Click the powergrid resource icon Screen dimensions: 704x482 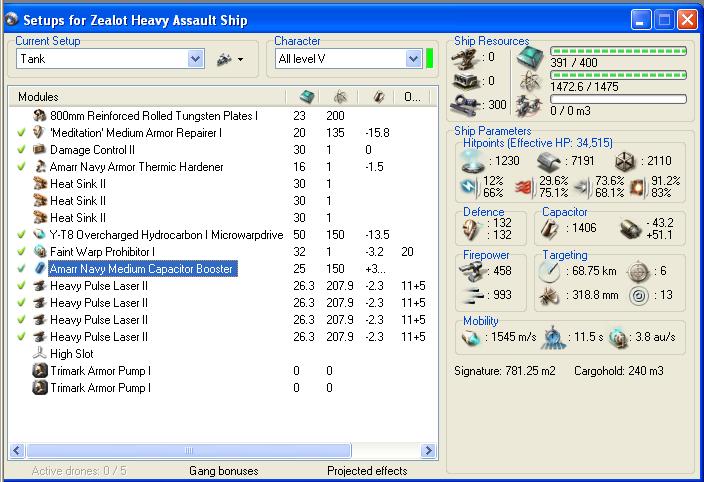click(531, 82)
